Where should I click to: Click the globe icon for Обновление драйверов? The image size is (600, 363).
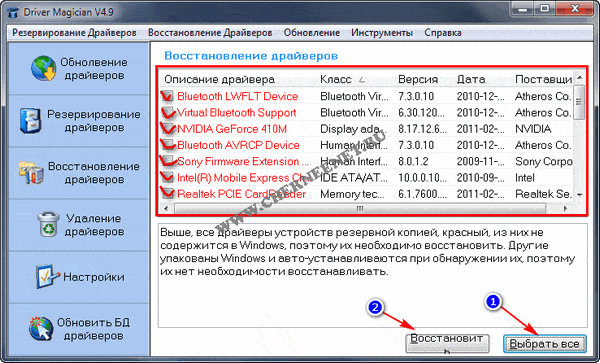click(x=43, y=68)
